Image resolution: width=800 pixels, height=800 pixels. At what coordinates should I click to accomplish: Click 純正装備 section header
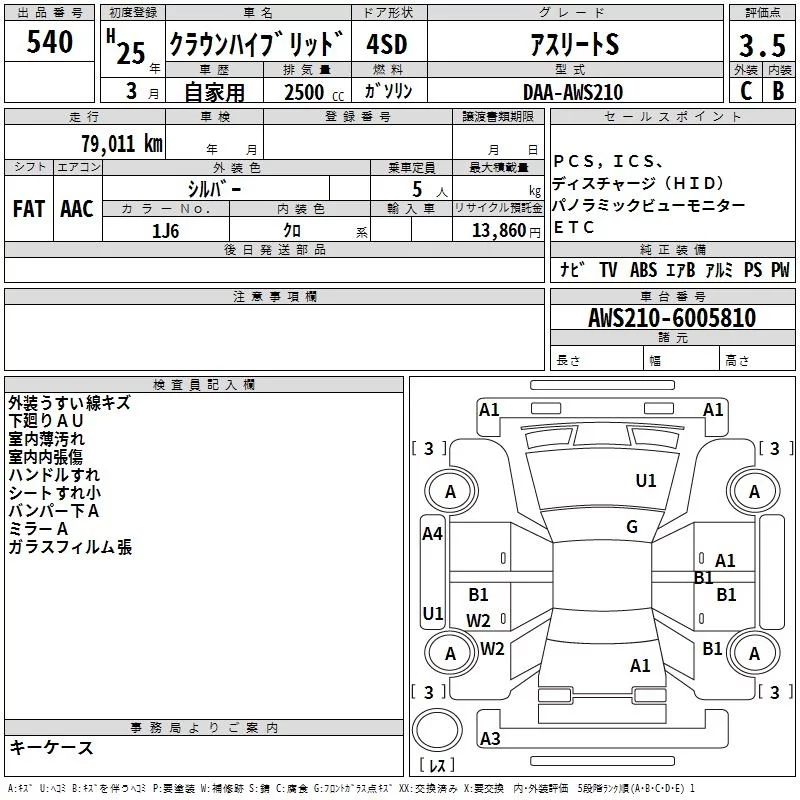pos(673,249)
